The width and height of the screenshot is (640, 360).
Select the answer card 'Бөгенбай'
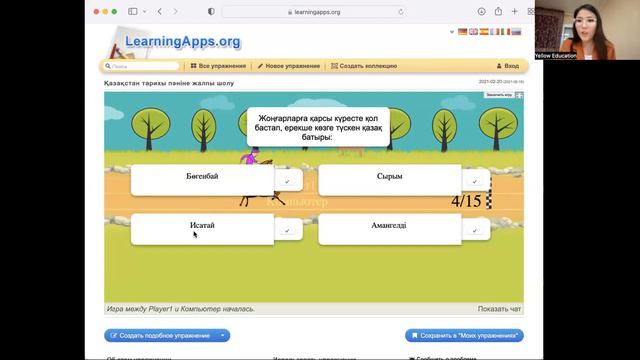coord(202,180)
